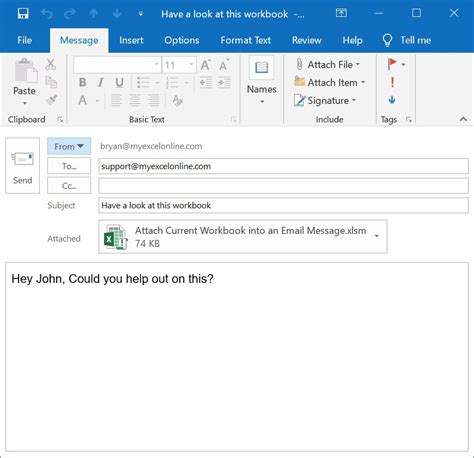Decrease indent of the paragraph

206,82
